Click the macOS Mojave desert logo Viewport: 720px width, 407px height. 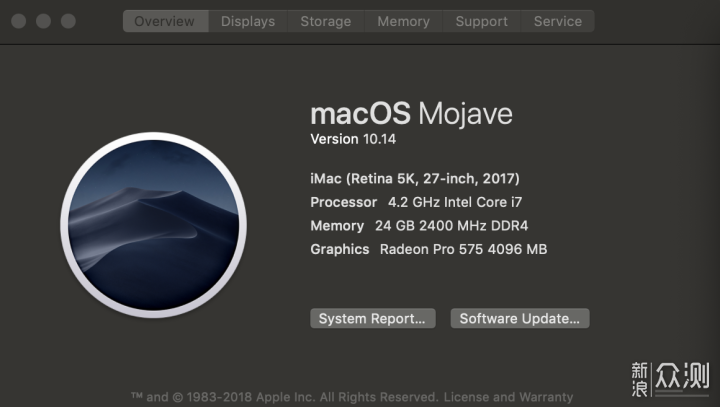(153, 225)
